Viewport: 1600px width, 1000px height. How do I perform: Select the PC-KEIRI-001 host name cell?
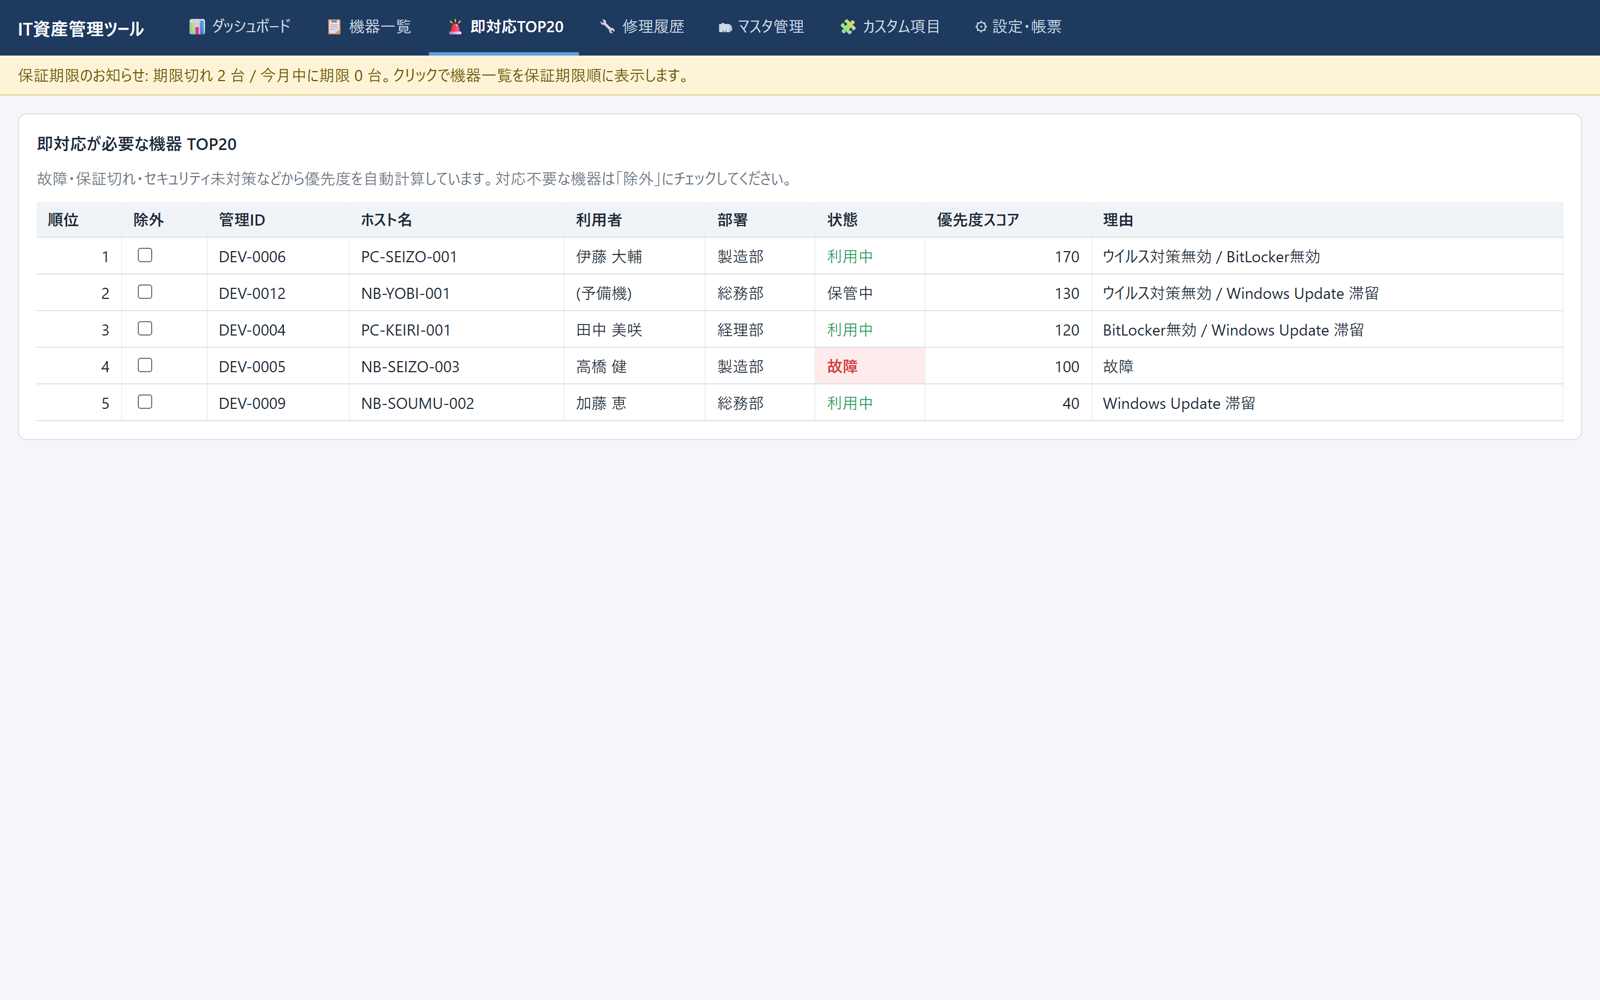456,330
